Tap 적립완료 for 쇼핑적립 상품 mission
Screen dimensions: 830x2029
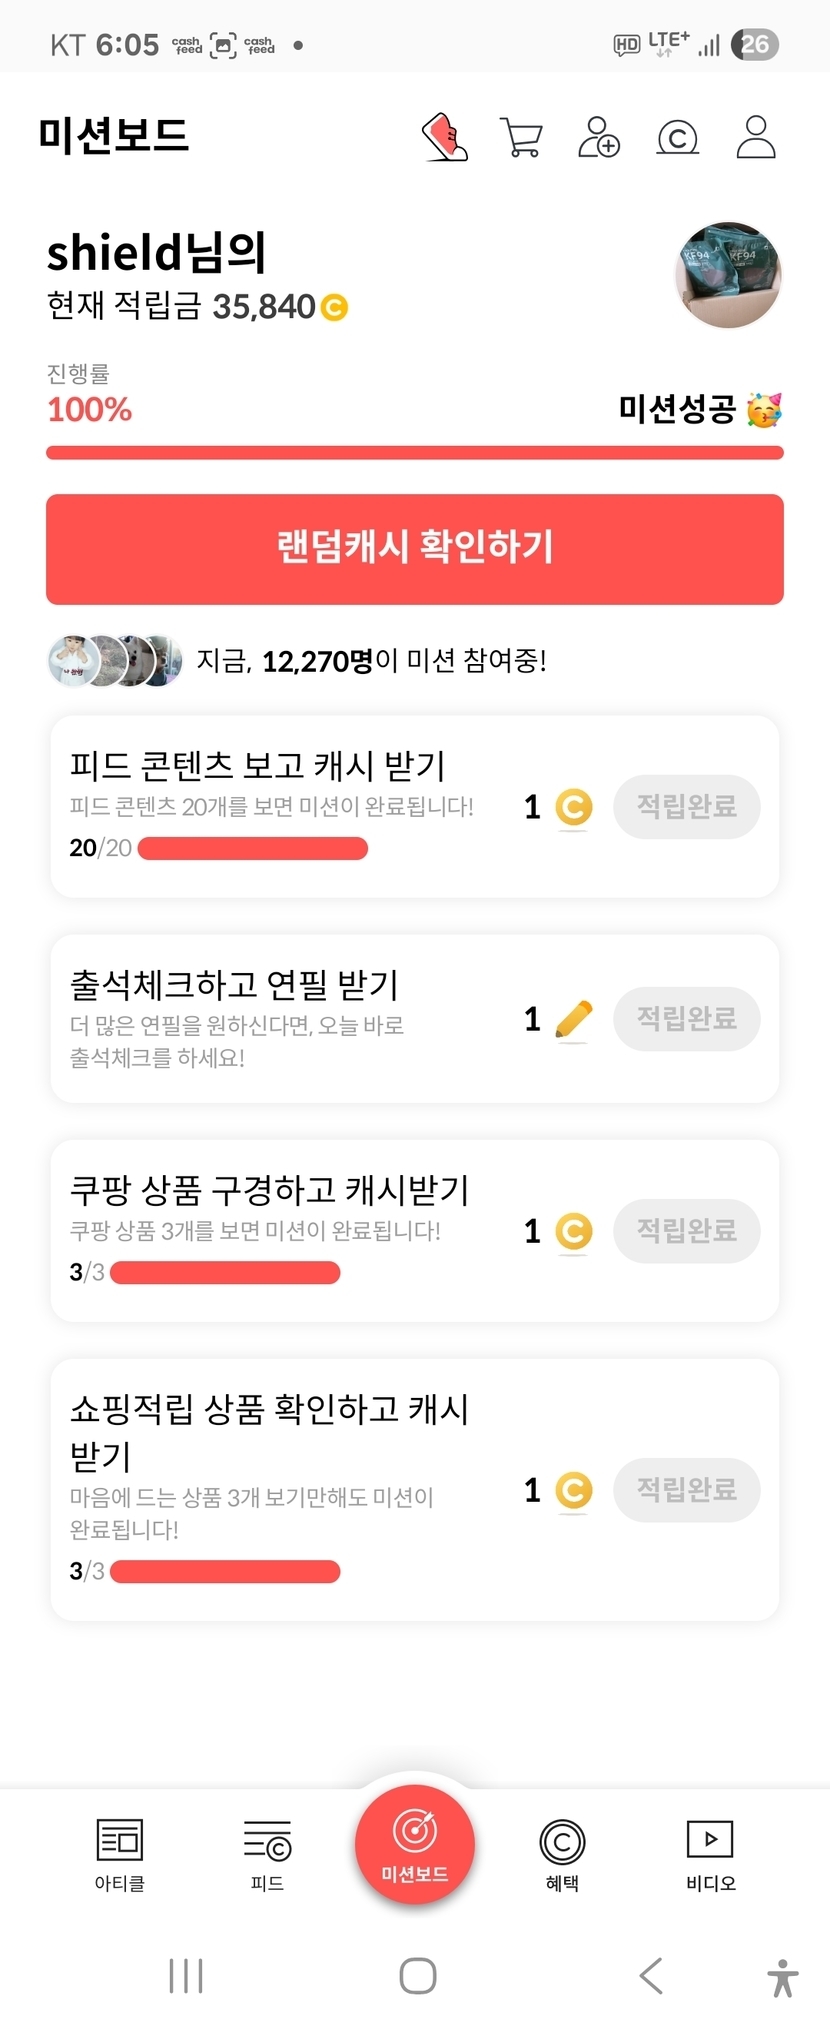pos(687,1490)
